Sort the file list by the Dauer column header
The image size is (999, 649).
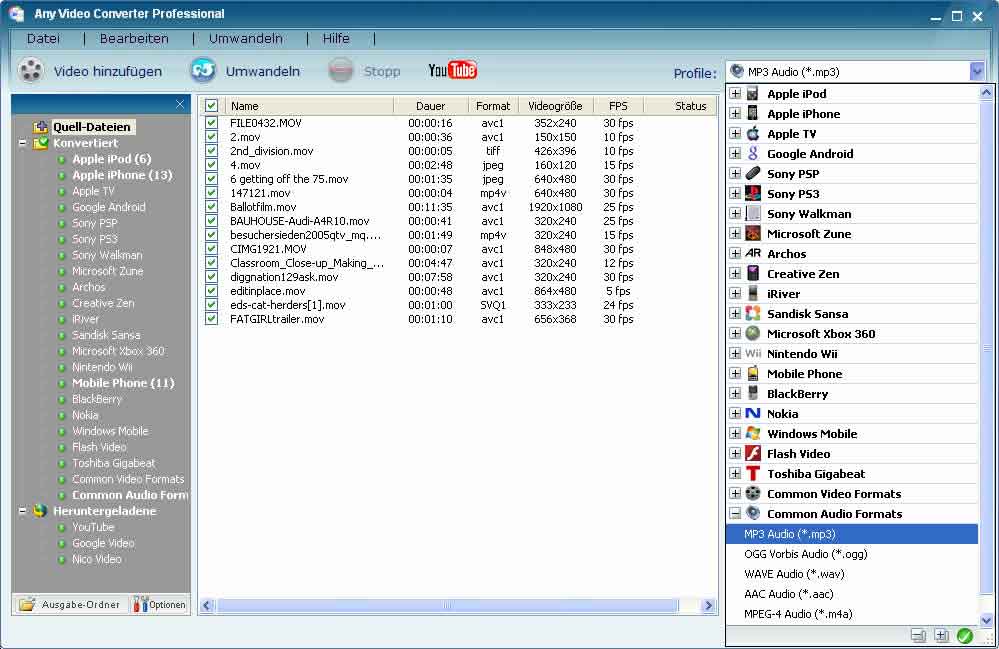coord(431,106)
